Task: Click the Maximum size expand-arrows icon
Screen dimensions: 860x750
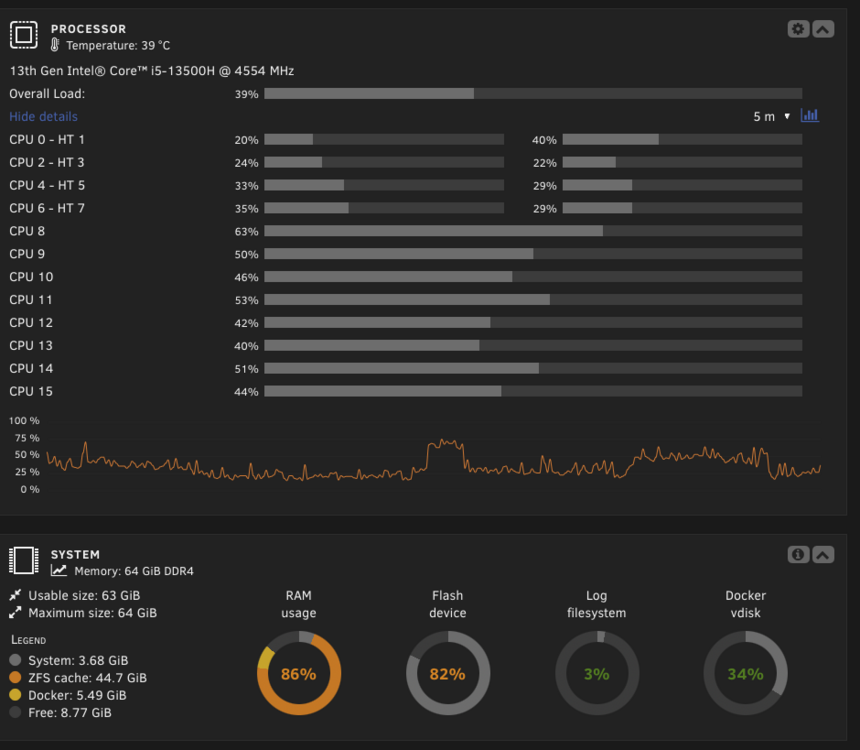Action: (x=15, y=612)
